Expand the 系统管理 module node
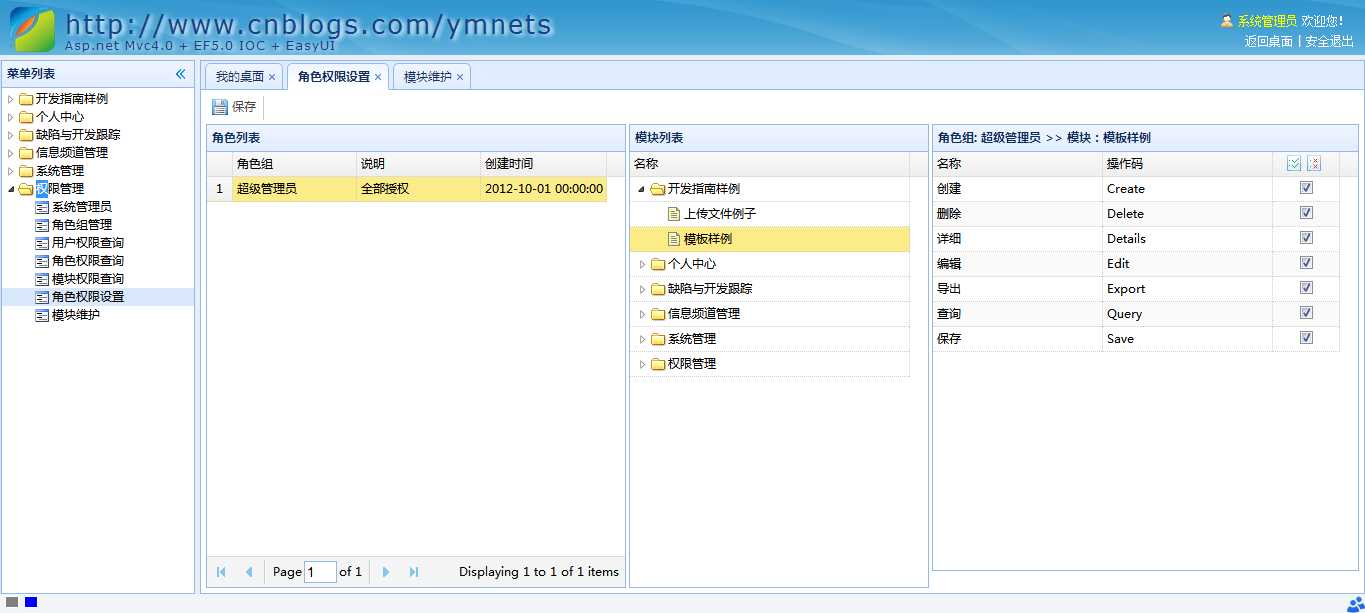 click(641, 338)
